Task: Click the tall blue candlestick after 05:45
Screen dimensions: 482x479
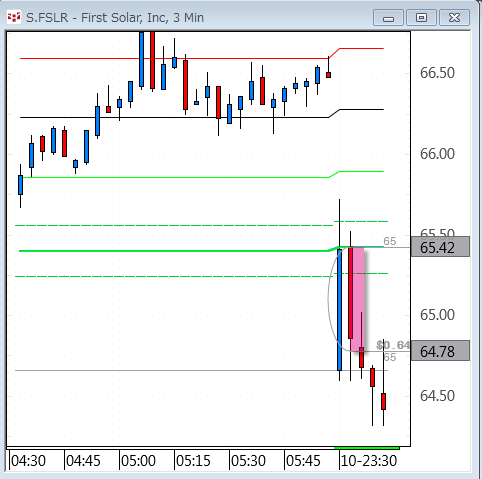Action: (x=339, y=309)
